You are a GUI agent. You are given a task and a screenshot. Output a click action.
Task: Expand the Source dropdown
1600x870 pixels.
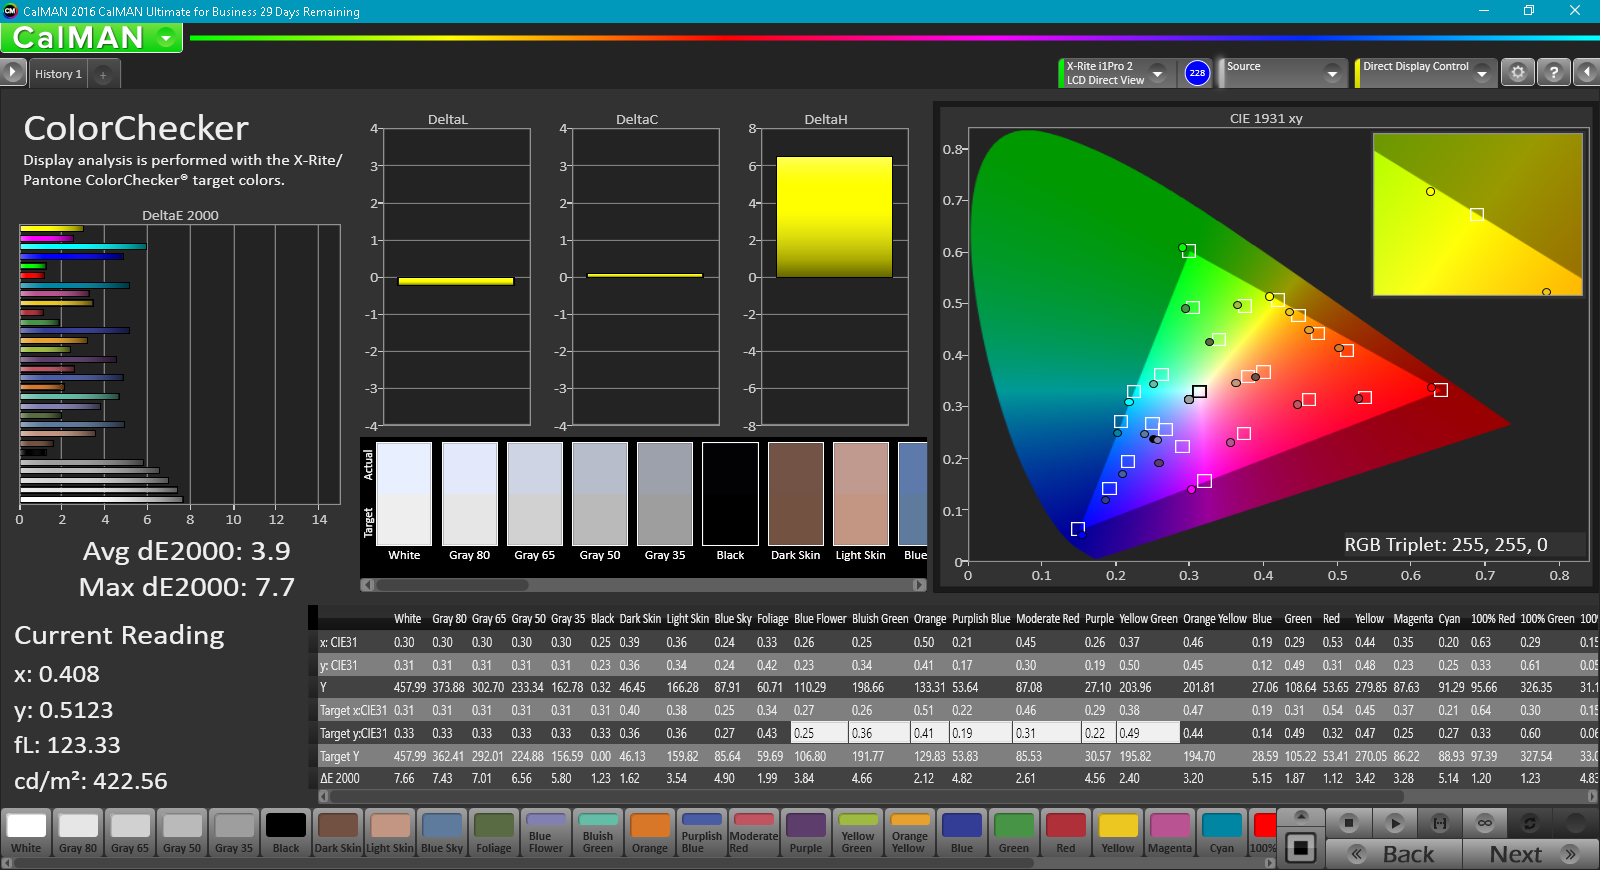(x=1331, y=73)
